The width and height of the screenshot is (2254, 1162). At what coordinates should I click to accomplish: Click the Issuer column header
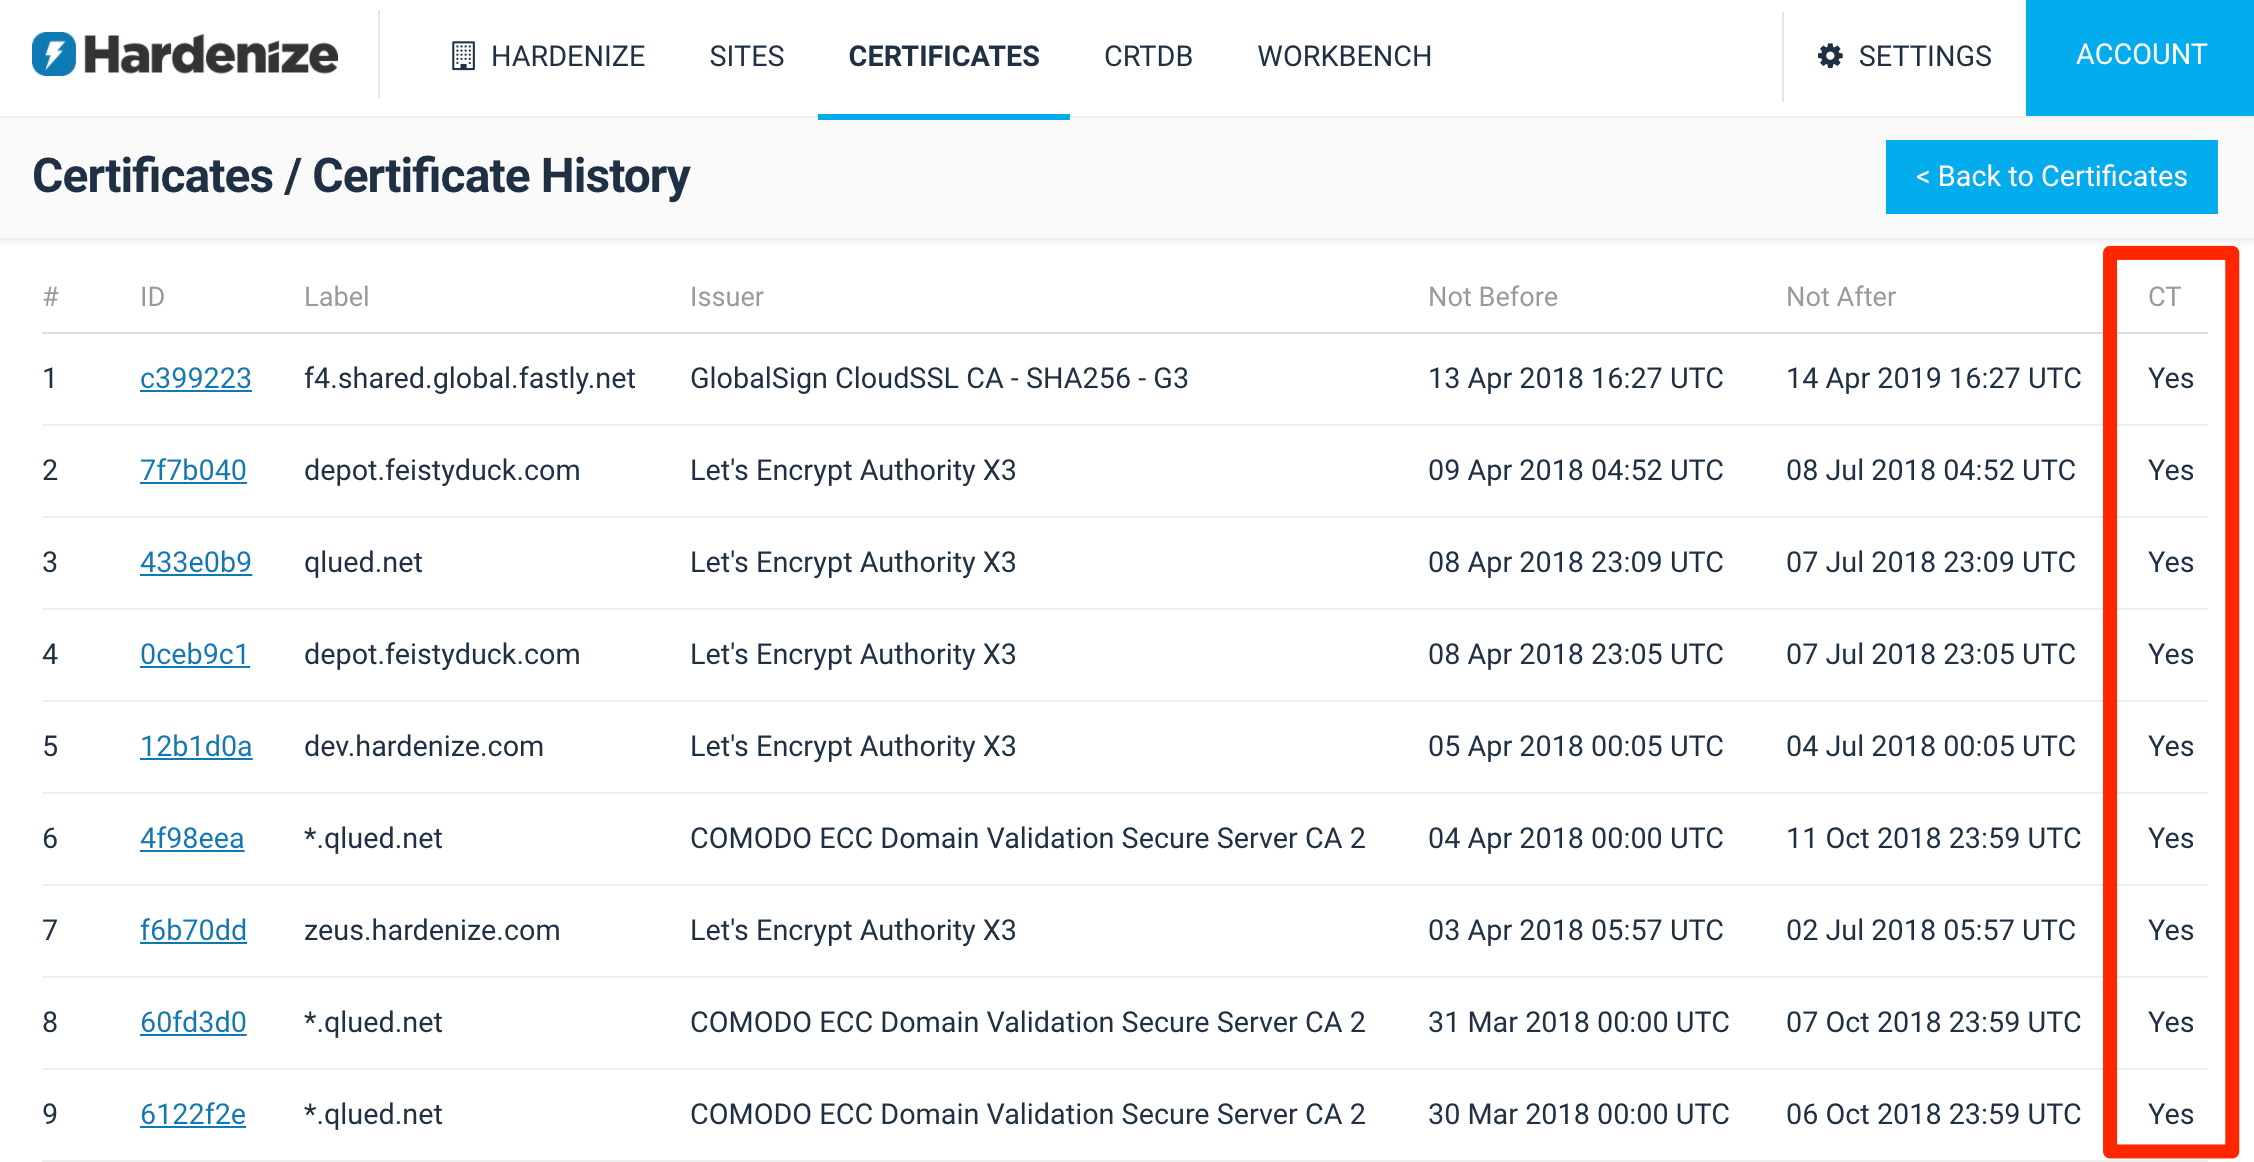point(726,297)
